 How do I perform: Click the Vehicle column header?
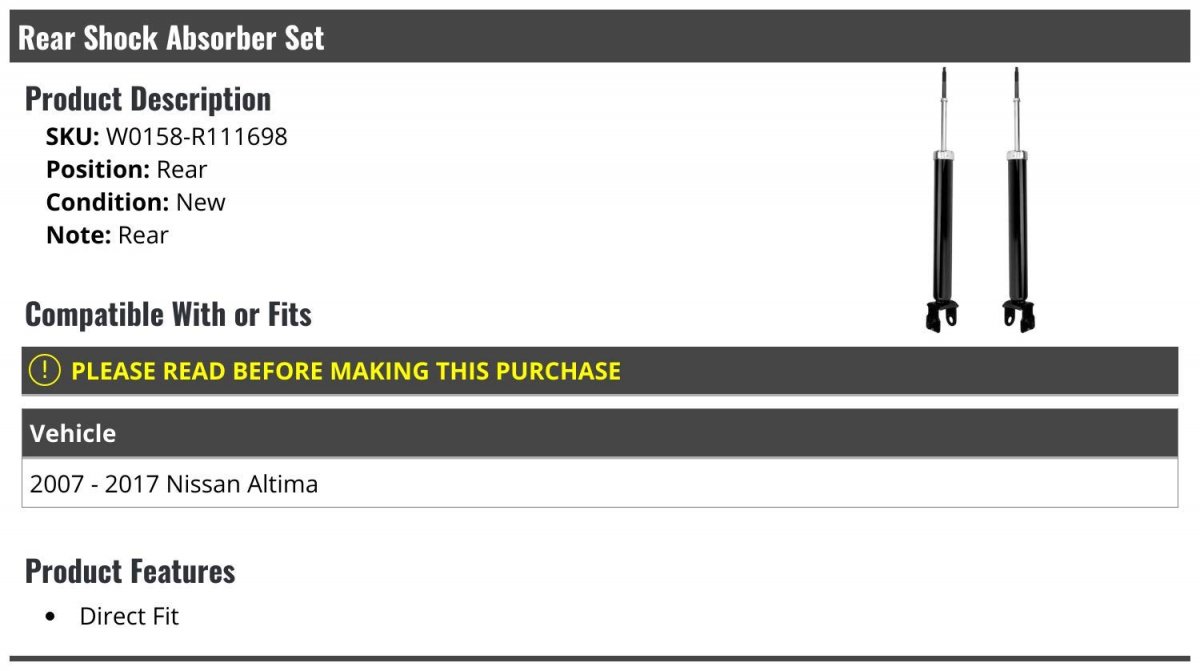click(73, 433)
